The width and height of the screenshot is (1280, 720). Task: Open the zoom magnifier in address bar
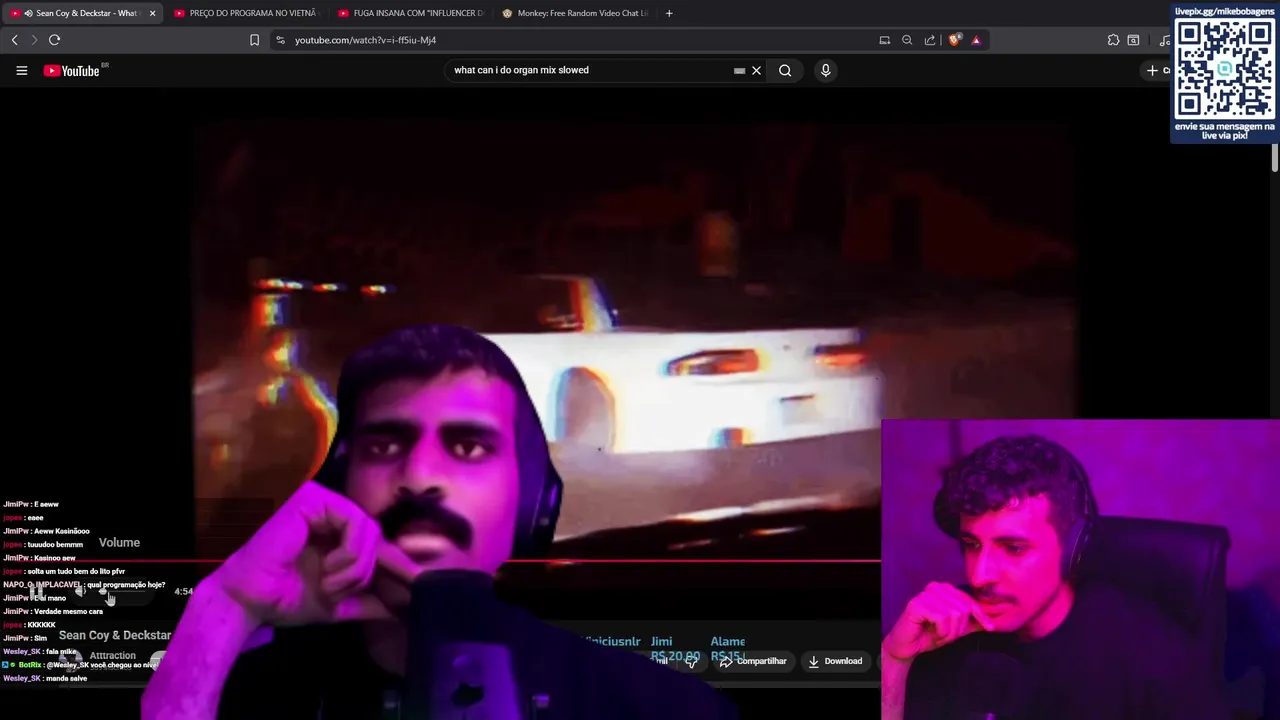[x=907, y=40]
